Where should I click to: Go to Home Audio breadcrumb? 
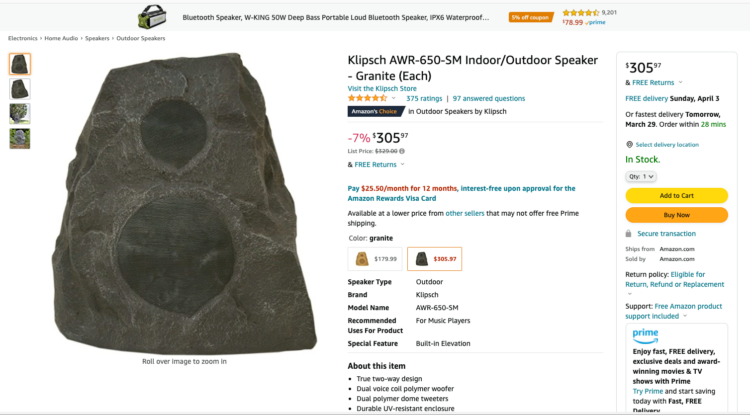point(61,38)
